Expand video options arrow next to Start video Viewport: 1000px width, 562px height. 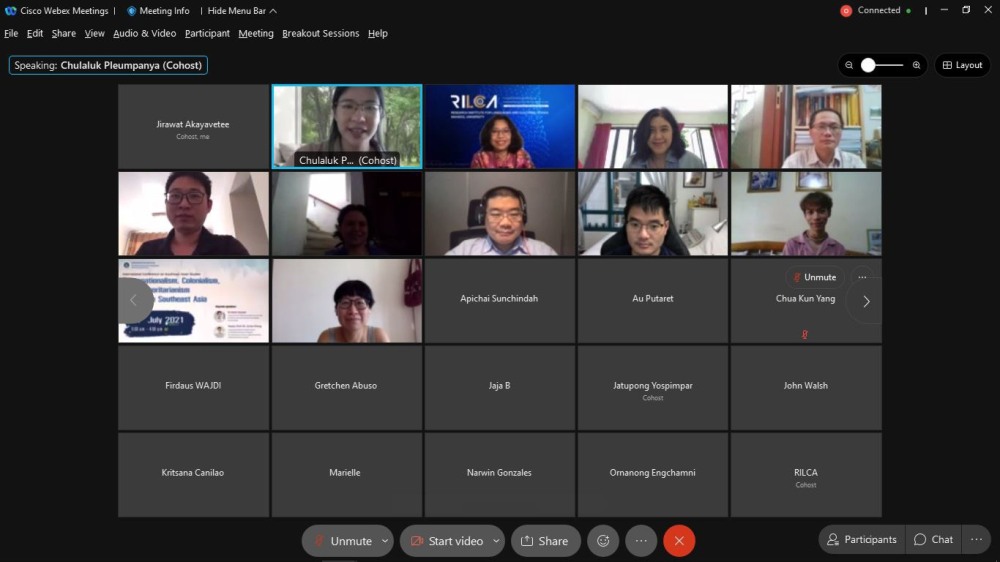click(x=493, y=541)
